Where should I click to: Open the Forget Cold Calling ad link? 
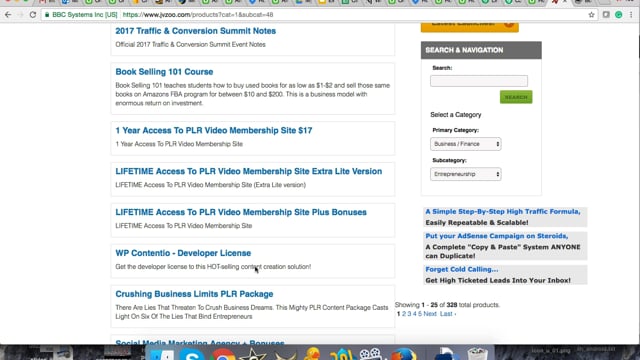[x=462, y=269]
